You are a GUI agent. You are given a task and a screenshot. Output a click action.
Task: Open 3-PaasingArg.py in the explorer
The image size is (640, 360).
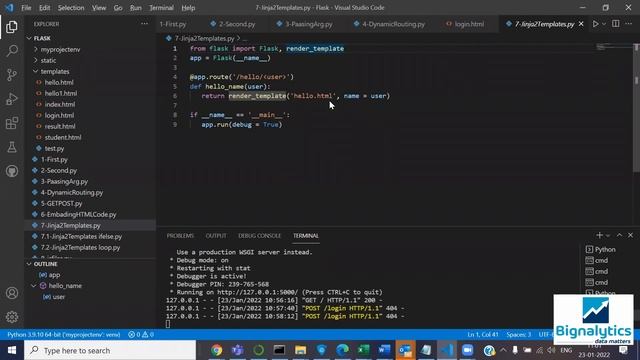tap(64, 181)
